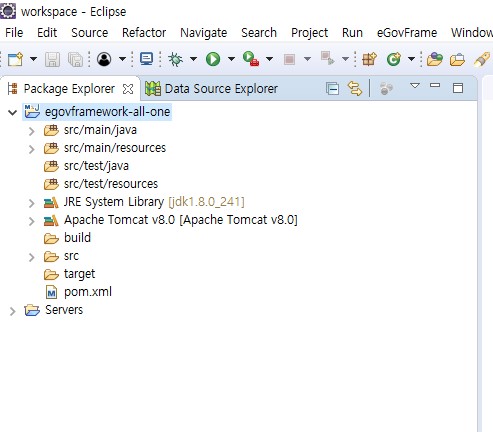Open the New wizard dropdown arrow
The width and height of the screenshot is (493, 432).
(33, 59)
